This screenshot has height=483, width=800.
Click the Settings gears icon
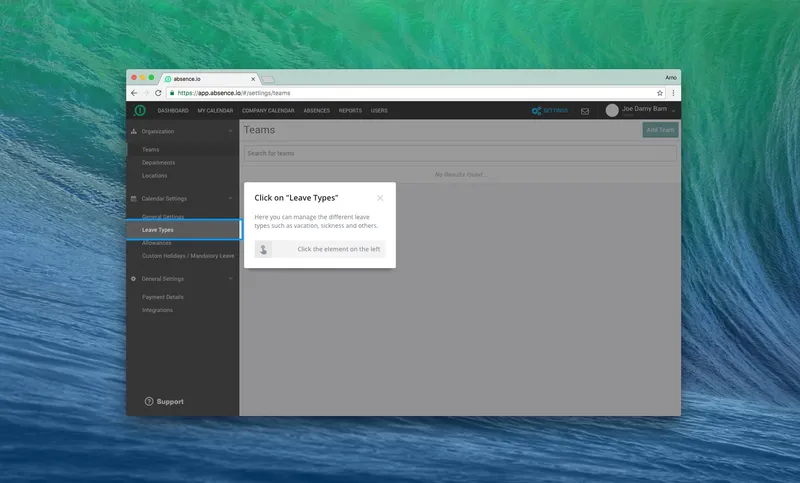[x=536, y=111]
